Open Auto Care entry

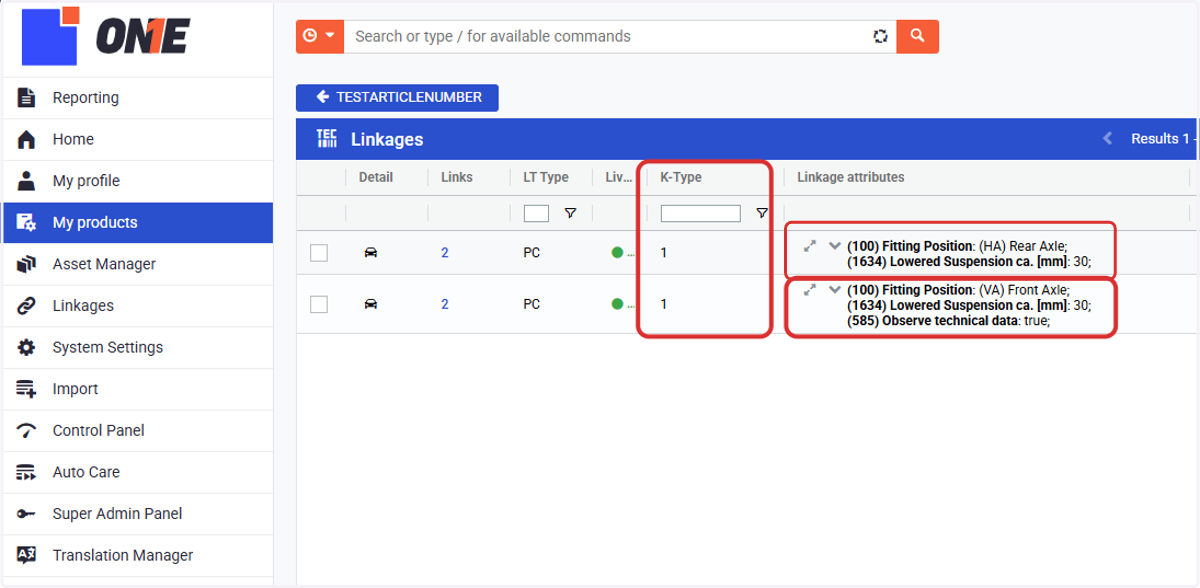(137, 472)
